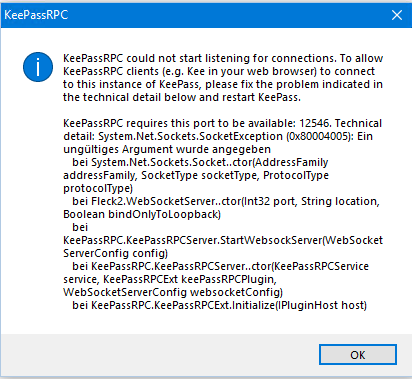Click the KeePassRPC title bar text
Screen dimensions: 412x379
[x=36, y=15]
